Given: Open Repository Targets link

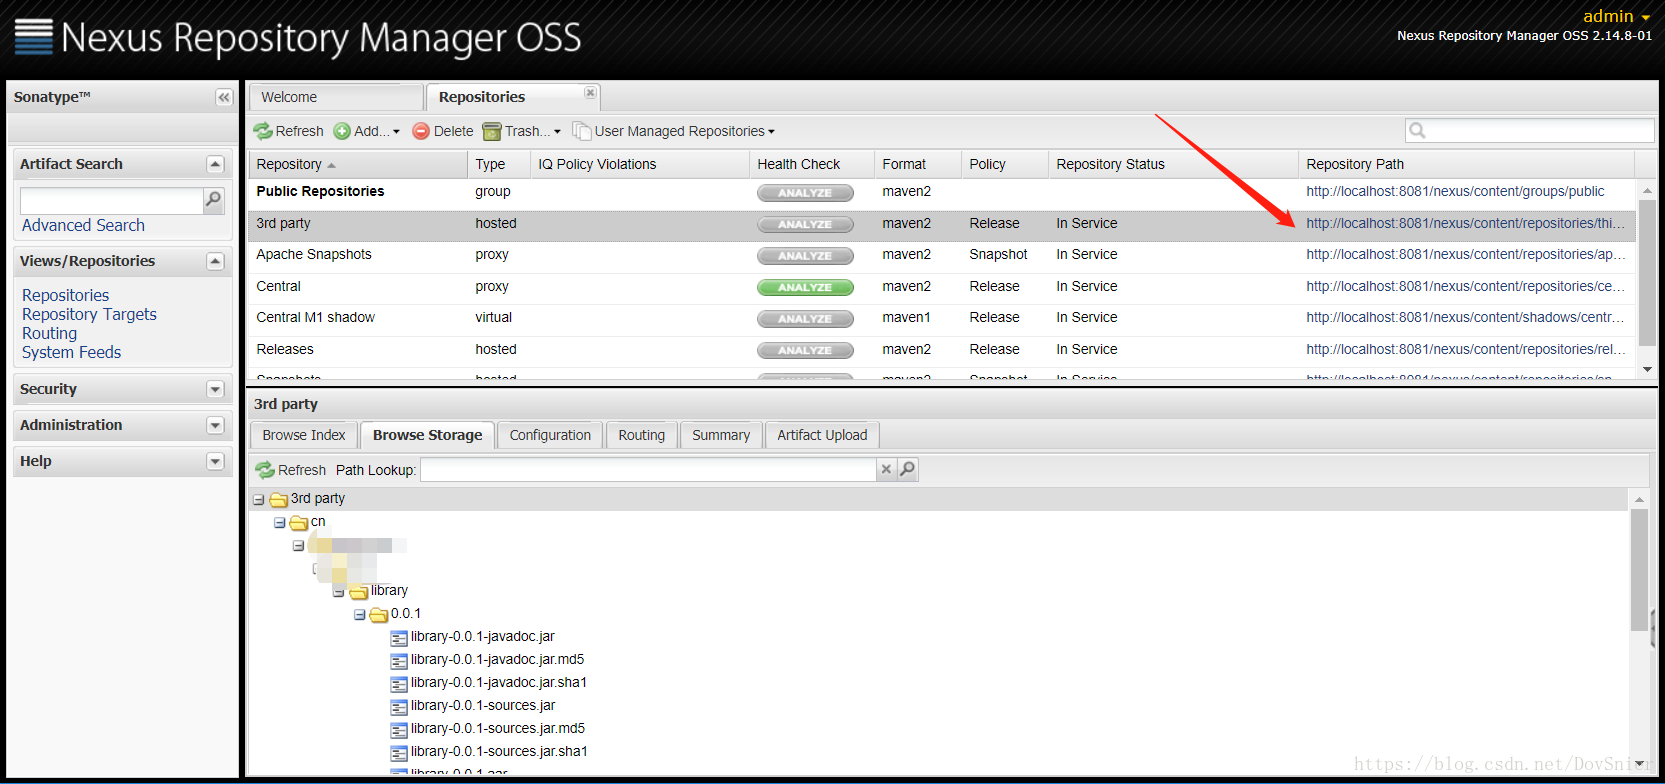Looking at the screenshot, I should 89,314.
